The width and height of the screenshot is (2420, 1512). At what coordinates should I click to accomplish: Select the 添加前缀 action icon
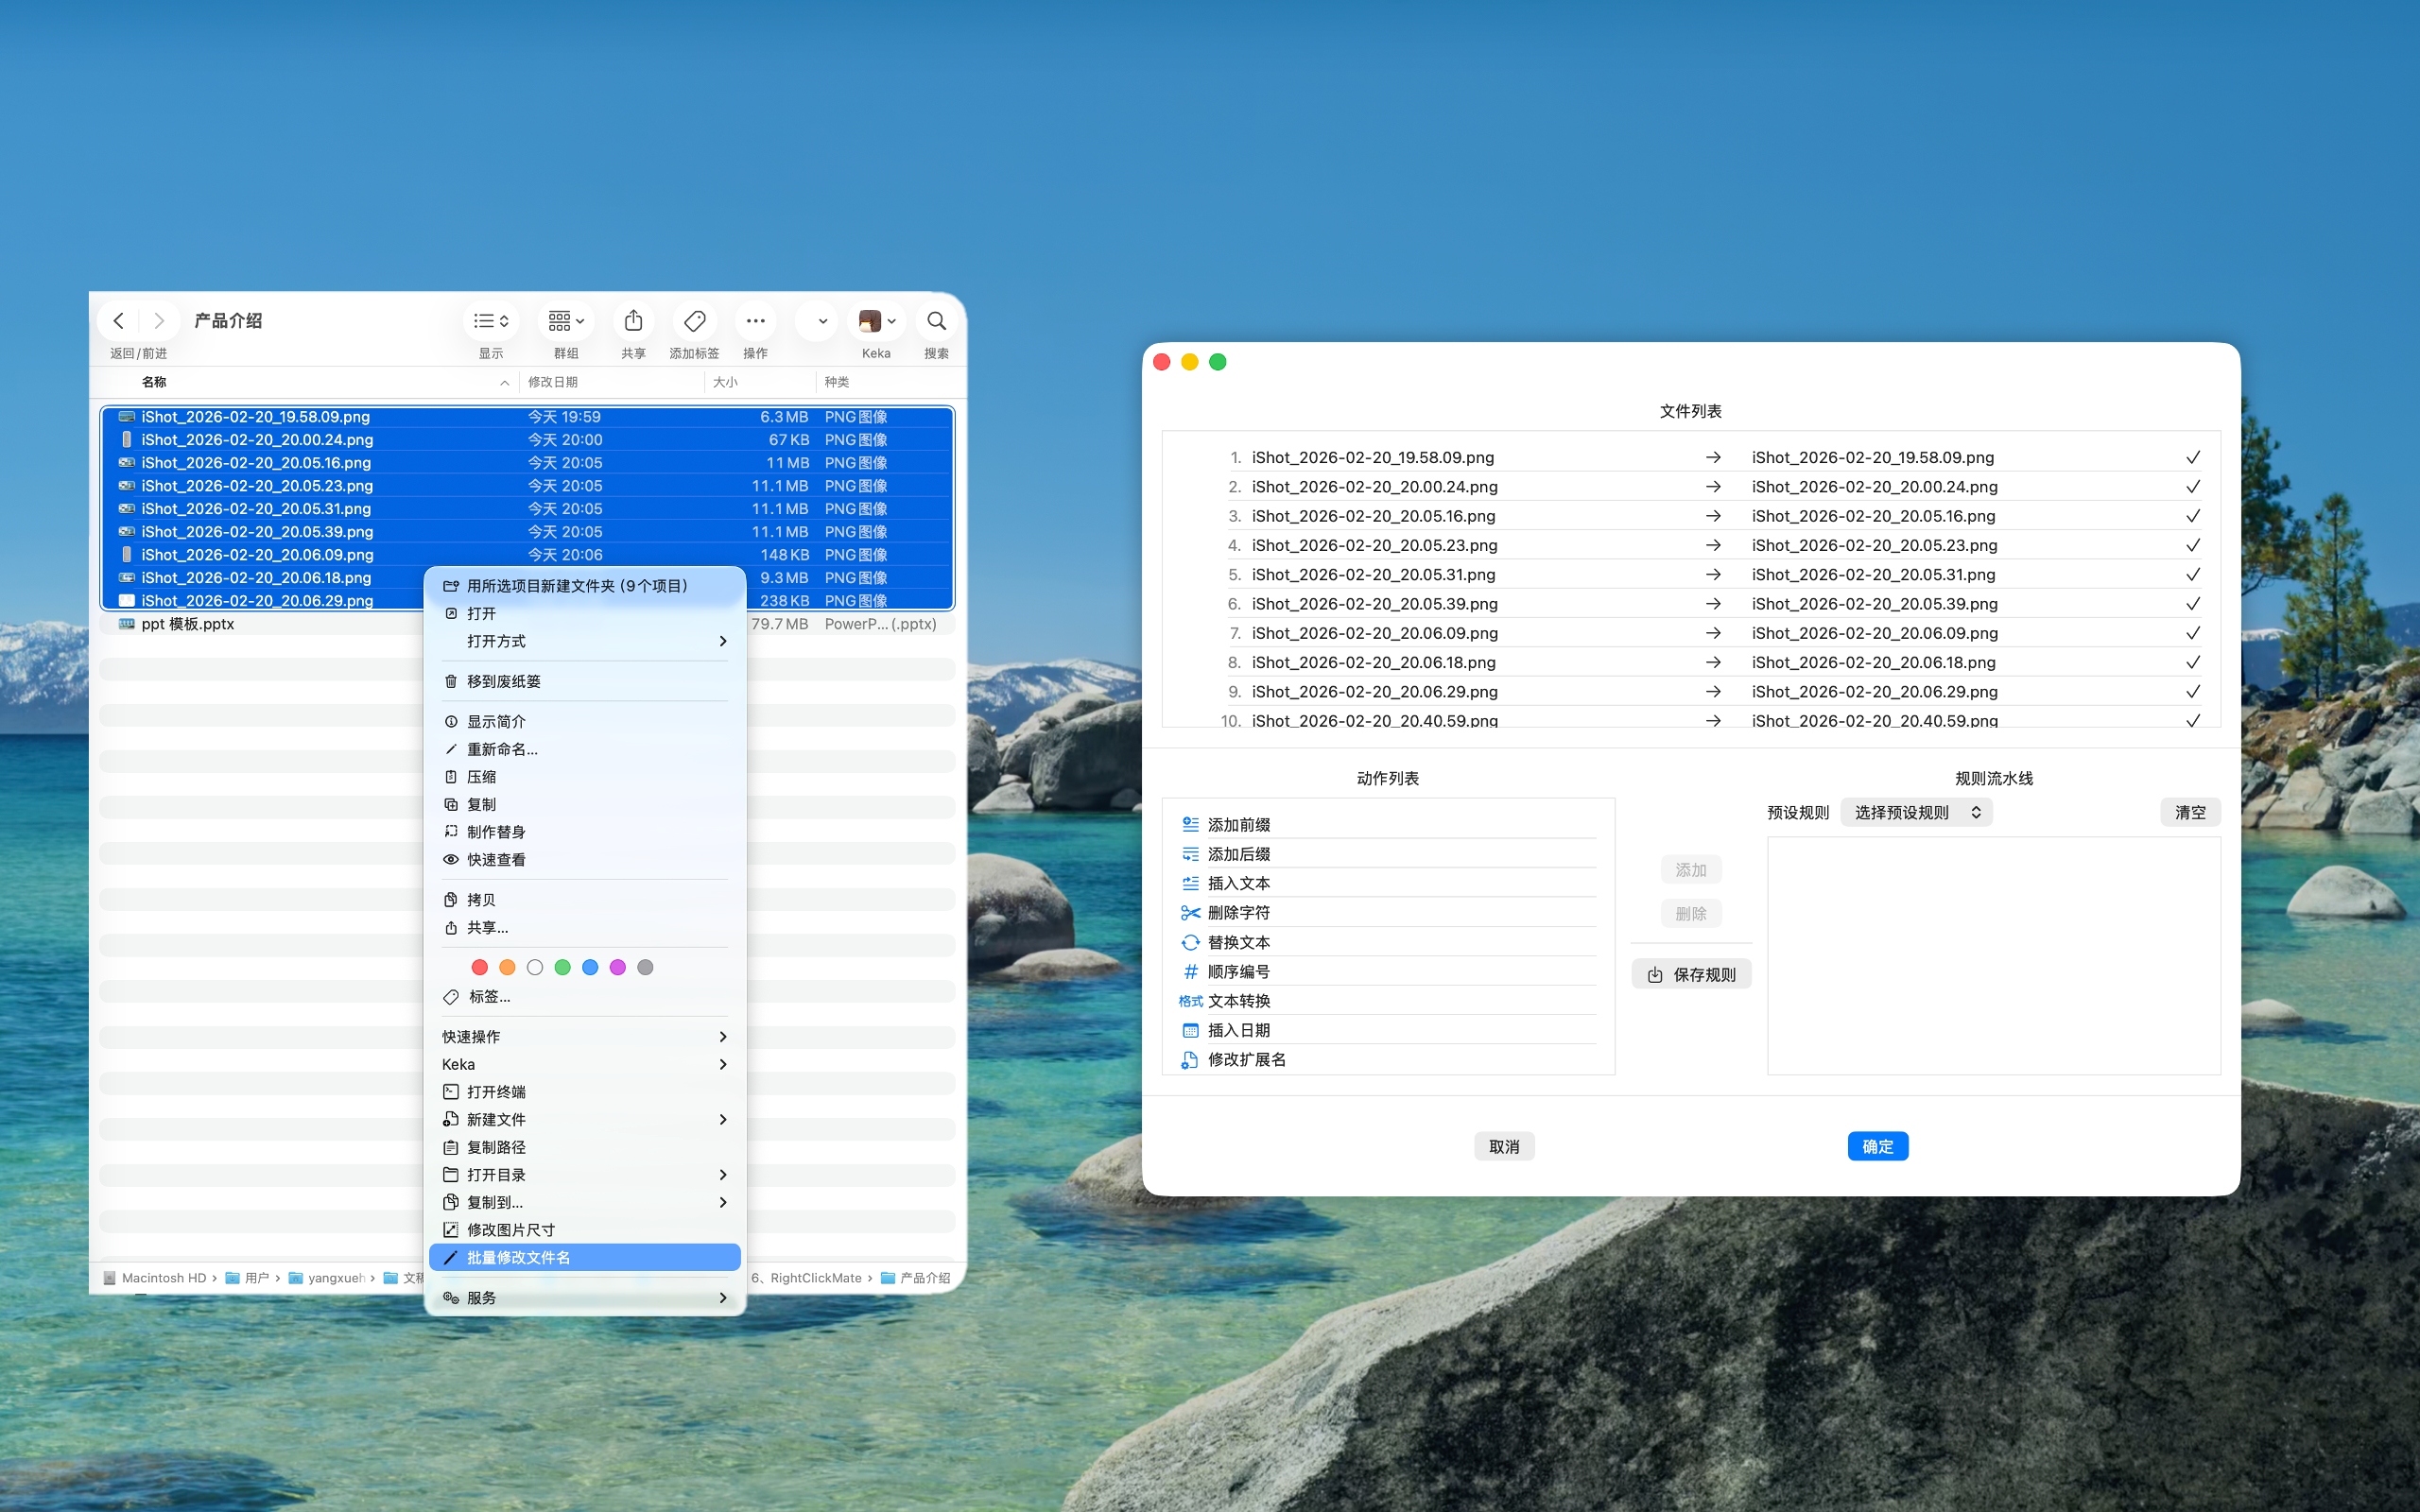pos(1189,823)
